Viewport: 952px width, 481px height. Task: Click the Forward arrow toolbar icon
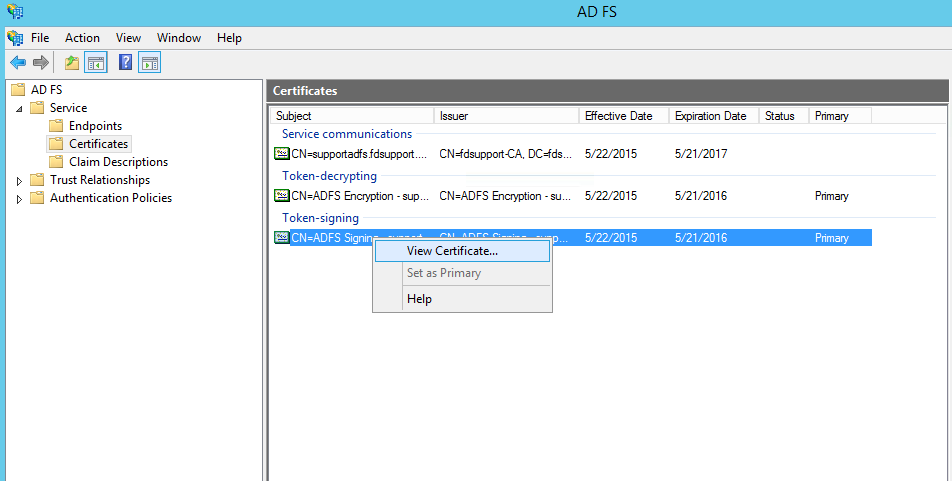41,63
